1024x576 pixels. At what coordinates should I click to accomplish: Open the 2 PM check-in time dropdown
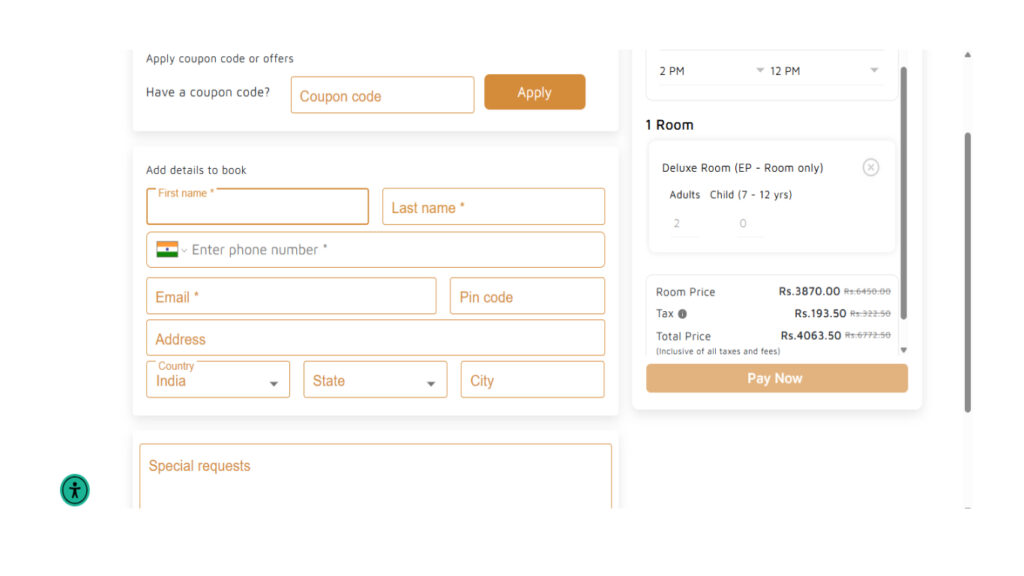coord(710,71)
